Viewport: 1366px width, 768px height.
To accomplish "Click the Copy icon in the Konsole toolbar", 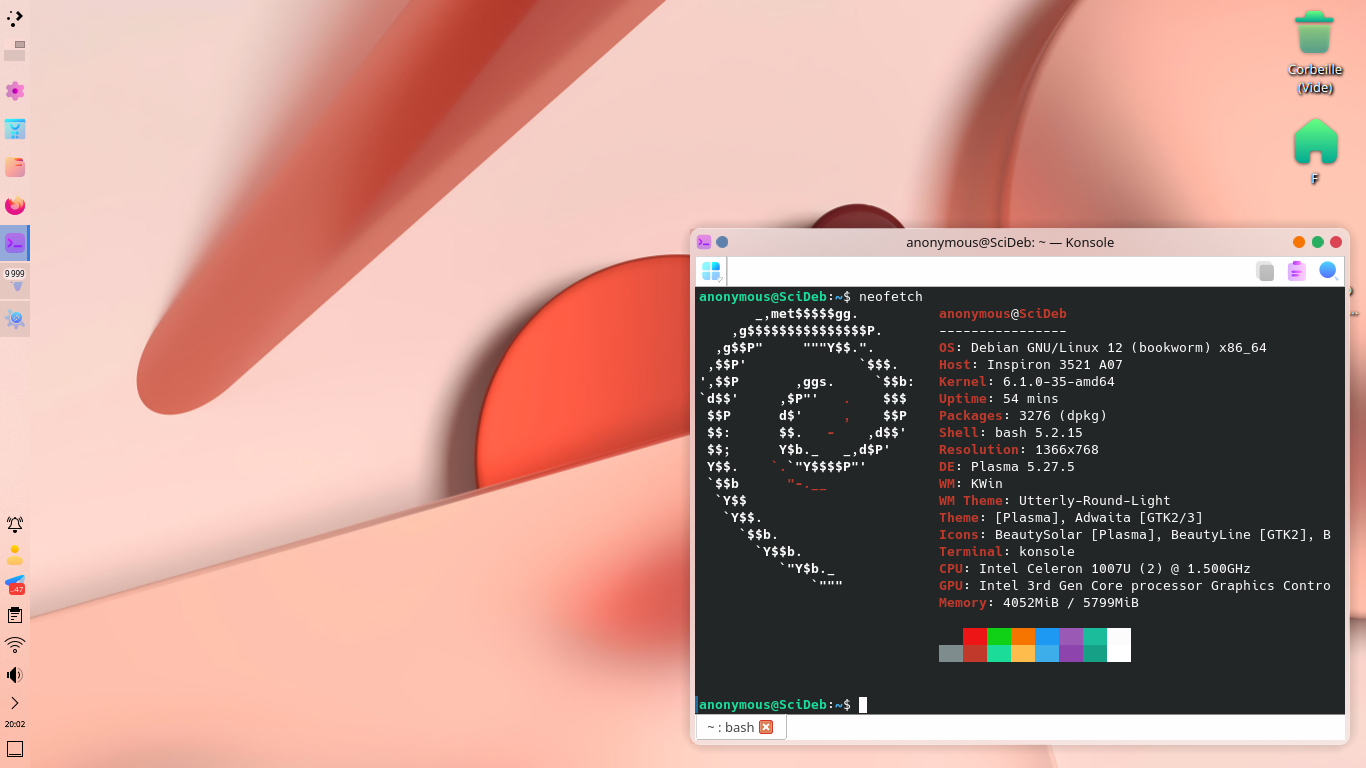I will [1265, 271].
